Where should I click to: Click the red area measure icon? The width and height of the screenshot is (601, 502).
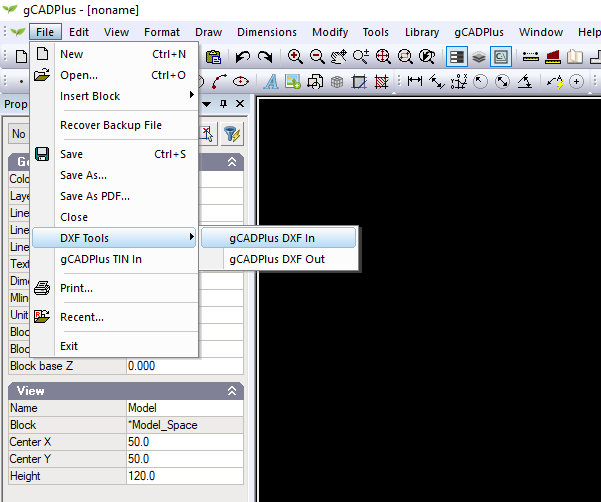coord(552,57)
